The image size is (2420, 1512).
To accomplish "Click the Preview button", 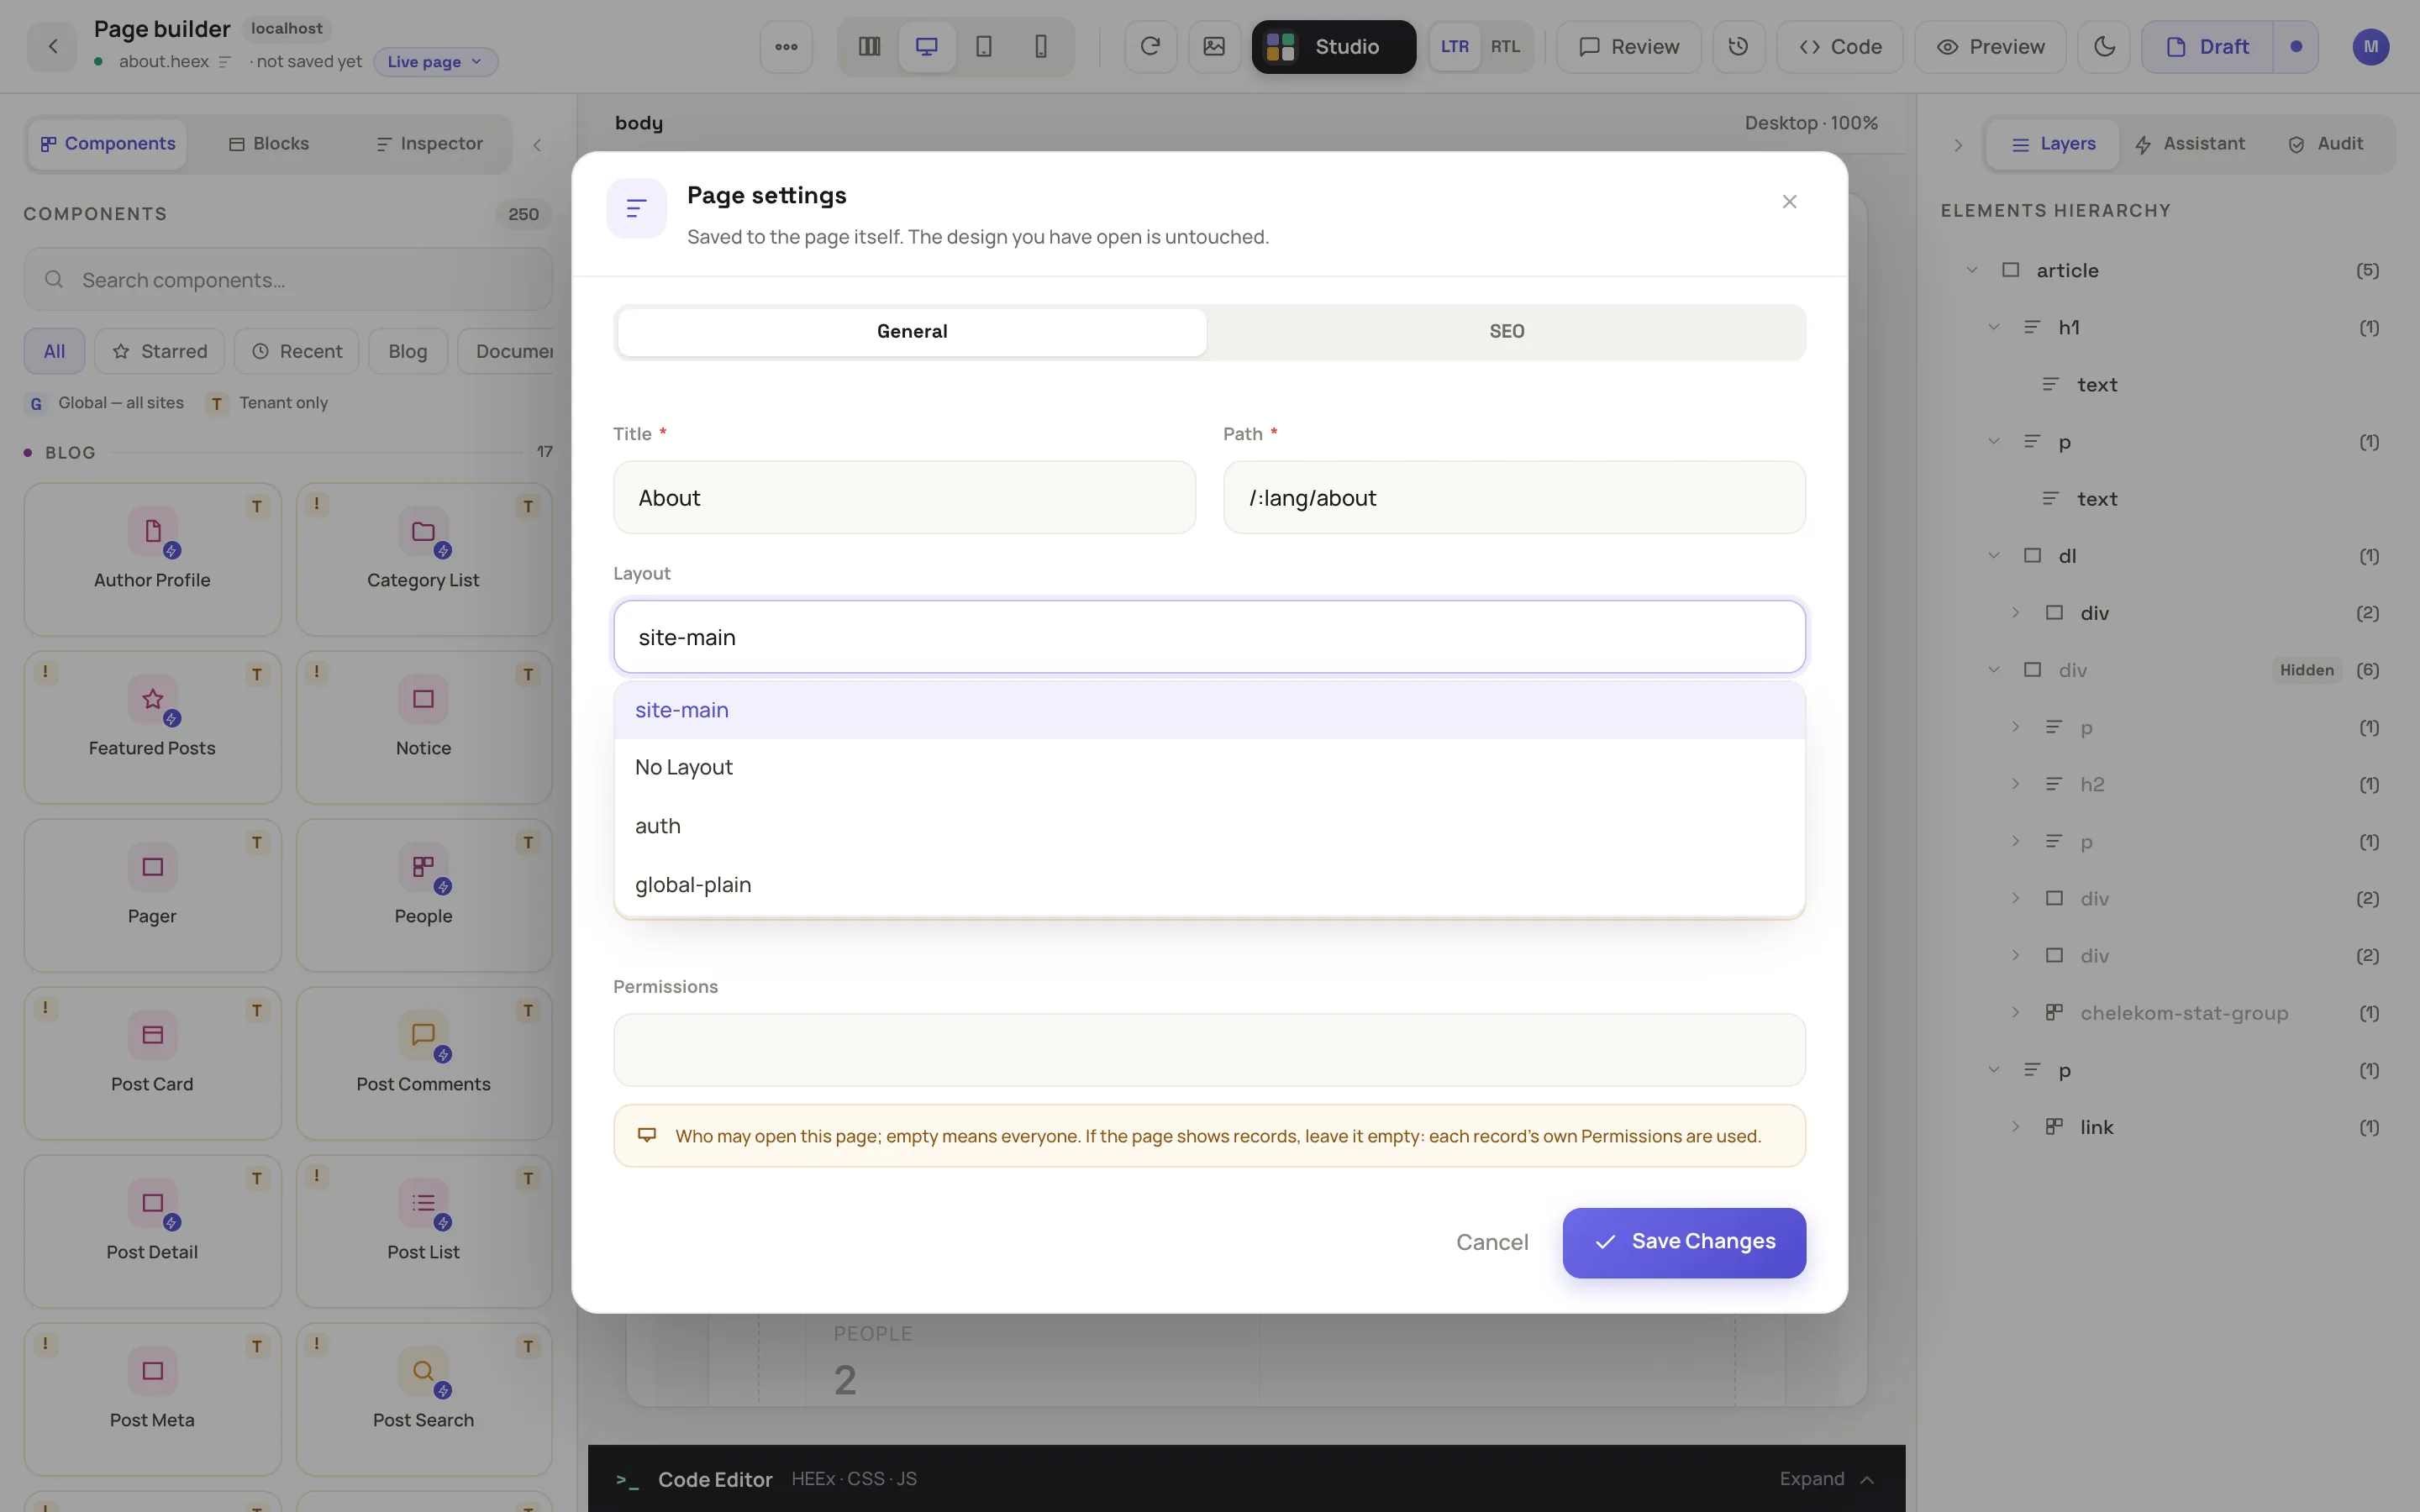I will [x=1990, y=47].
